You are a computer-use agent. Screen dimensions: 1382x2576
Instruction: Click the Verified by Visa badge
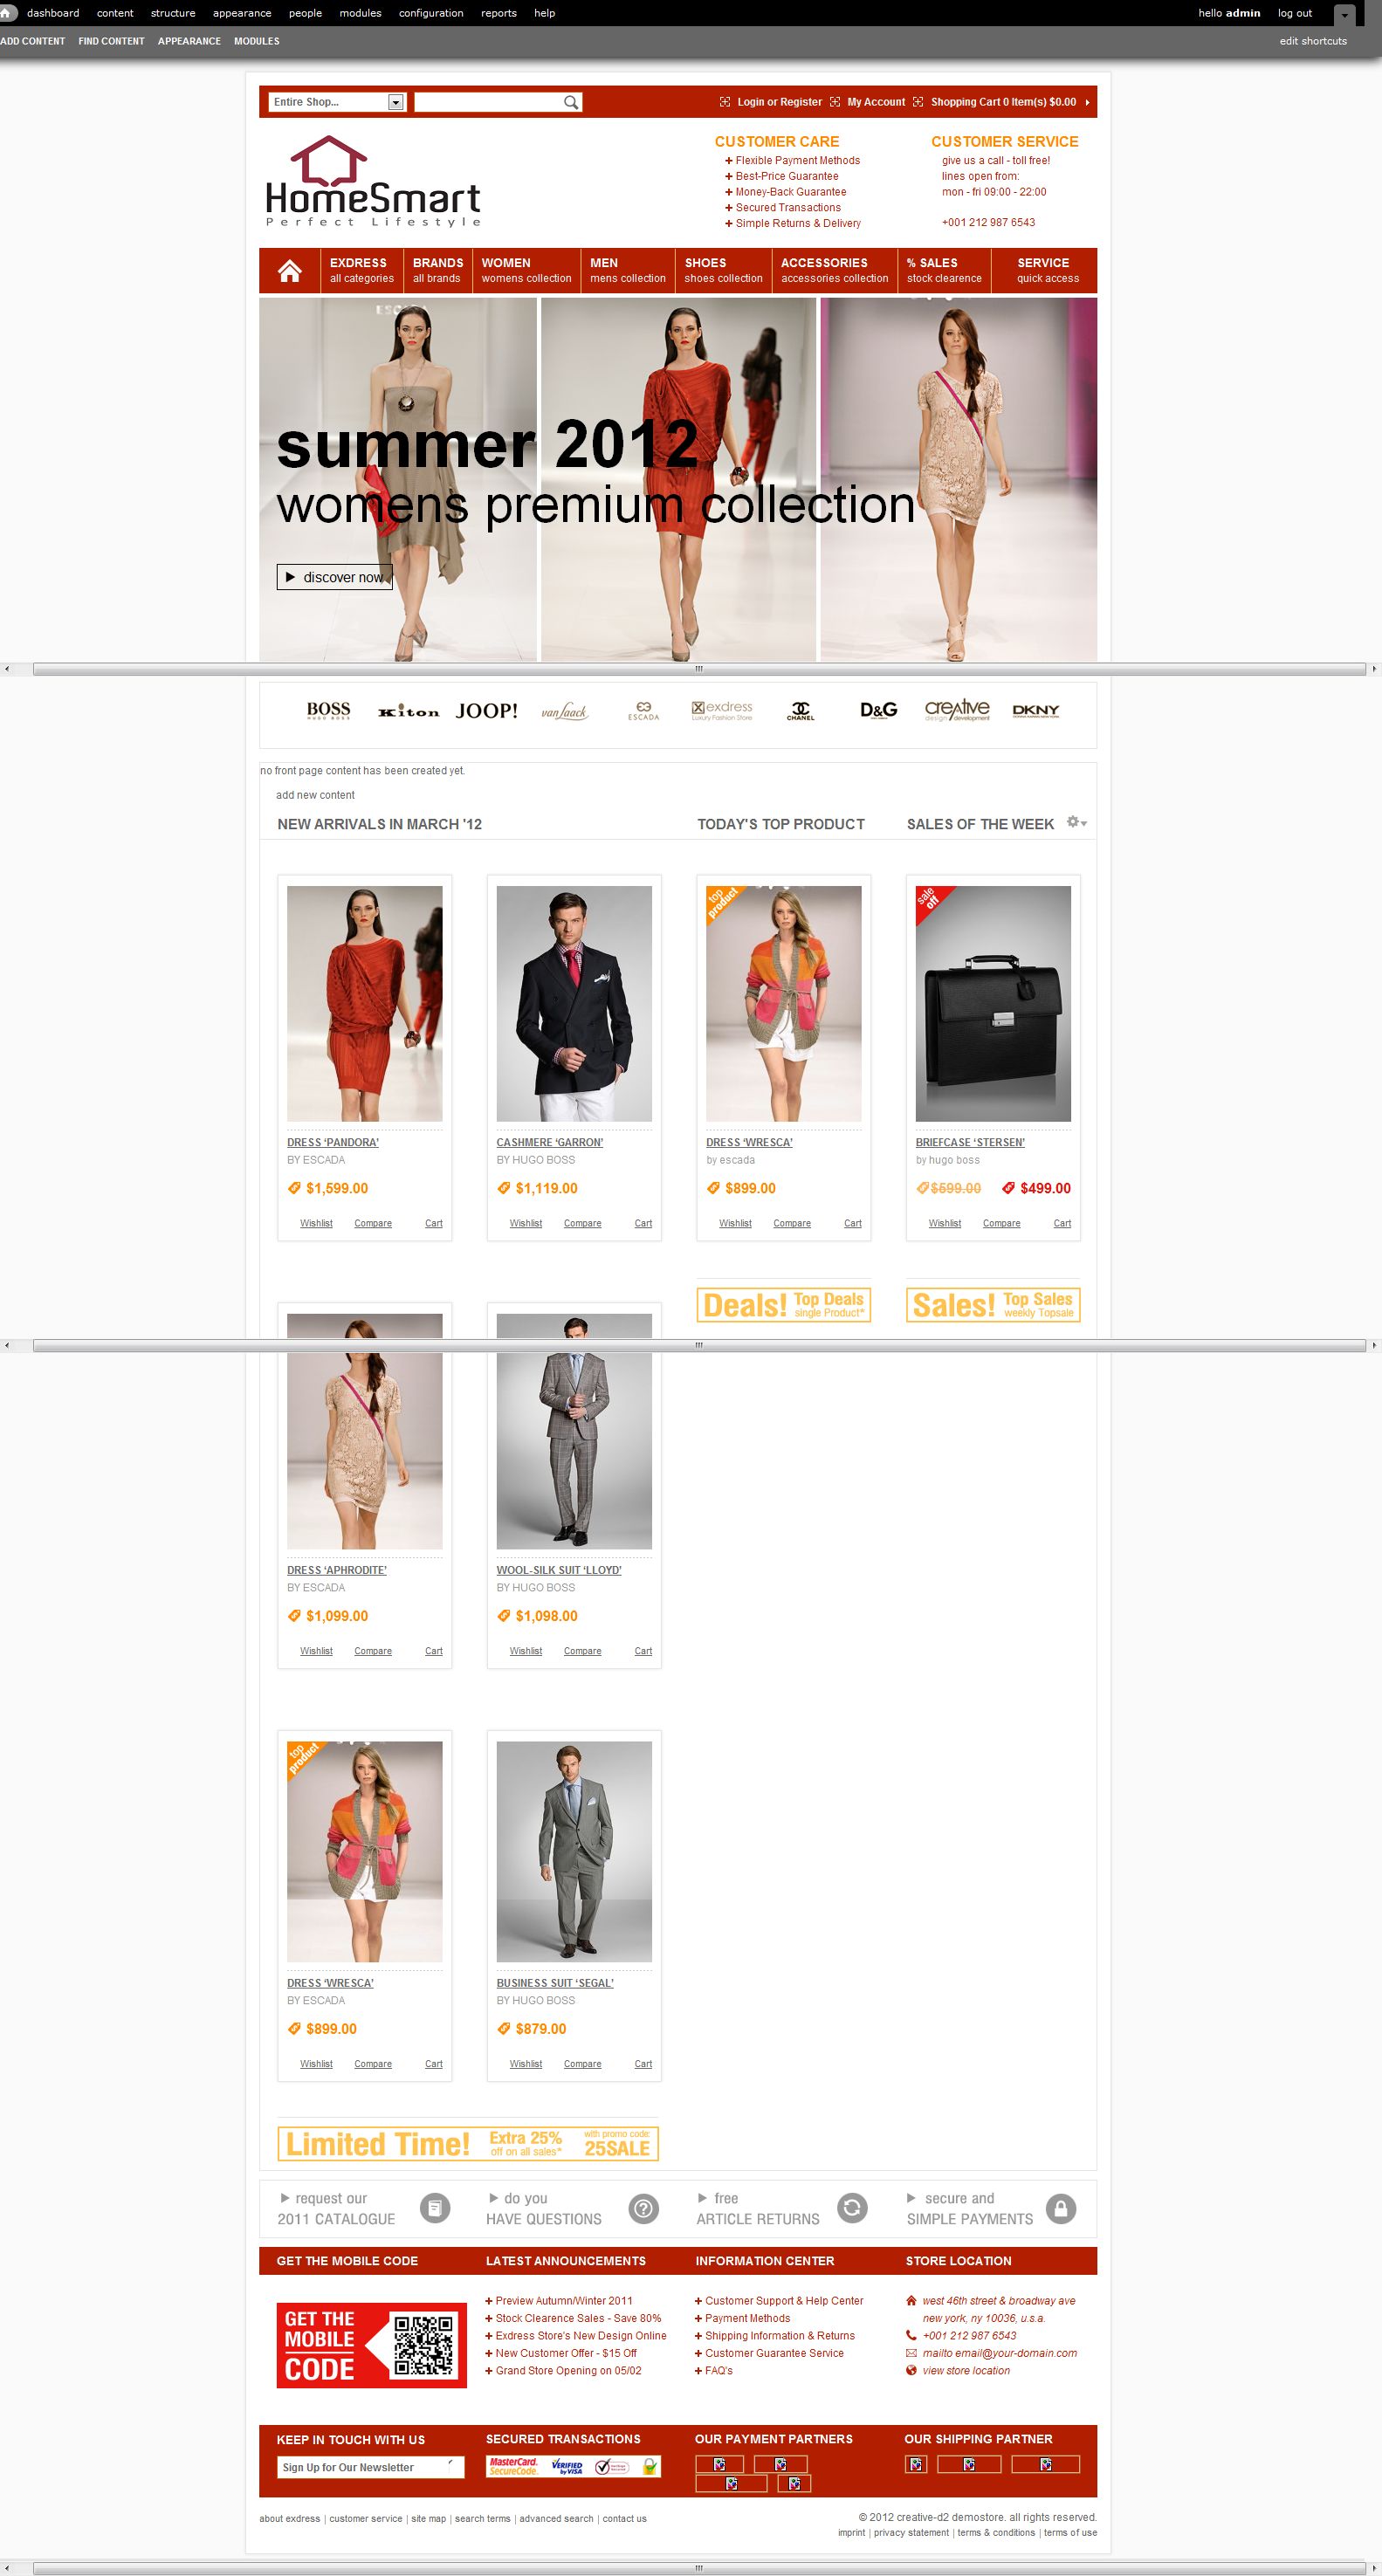click(x=567, y=2466)
